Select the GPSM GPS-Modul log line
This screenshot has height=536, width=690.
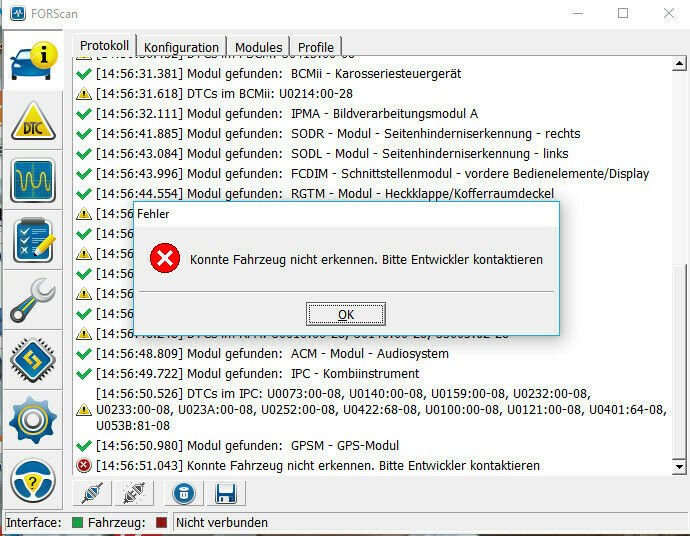point(247,446)
